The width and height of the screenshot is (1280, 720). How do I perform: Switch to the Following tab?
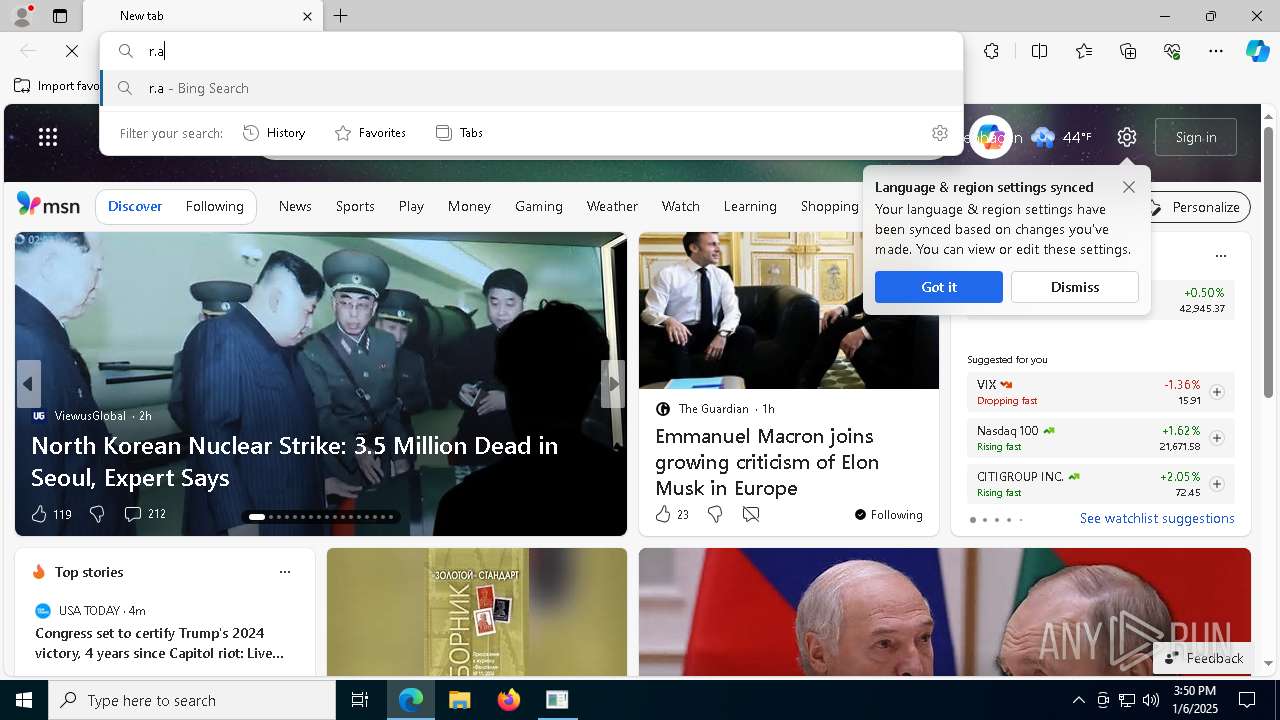pos(214,206)
